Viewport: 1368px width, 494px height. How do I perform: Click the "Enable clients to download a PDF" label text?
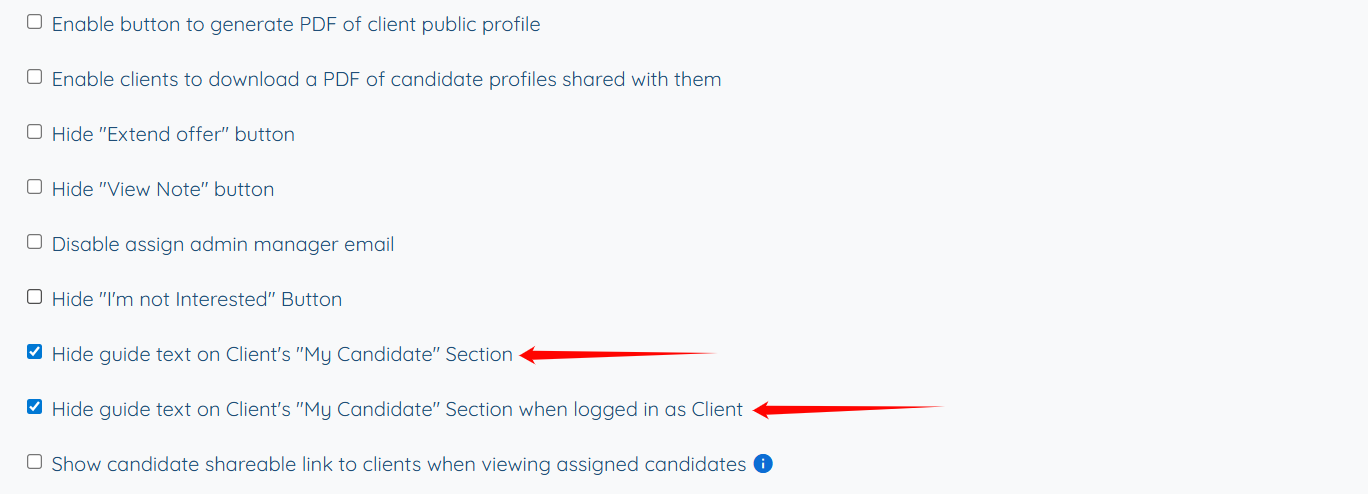[386, 79]
